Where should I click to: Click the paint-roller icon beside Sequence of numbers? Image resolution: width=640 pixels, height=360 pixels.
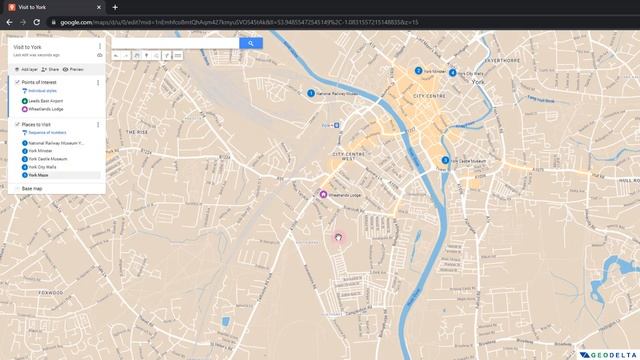coord(24,133)
